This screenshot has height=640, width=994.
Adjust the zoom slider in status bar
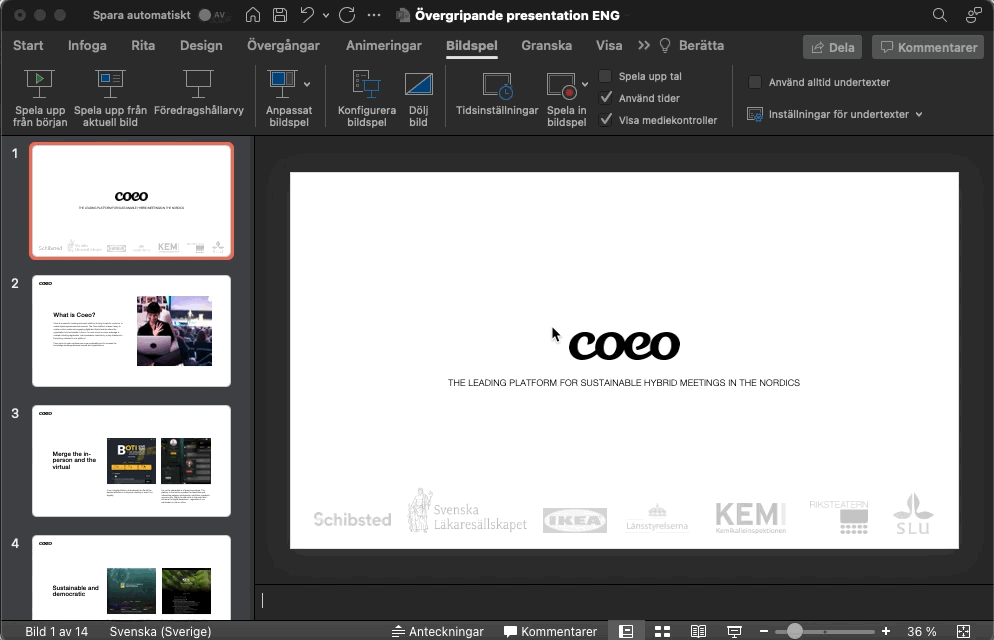tap(794, 631)
